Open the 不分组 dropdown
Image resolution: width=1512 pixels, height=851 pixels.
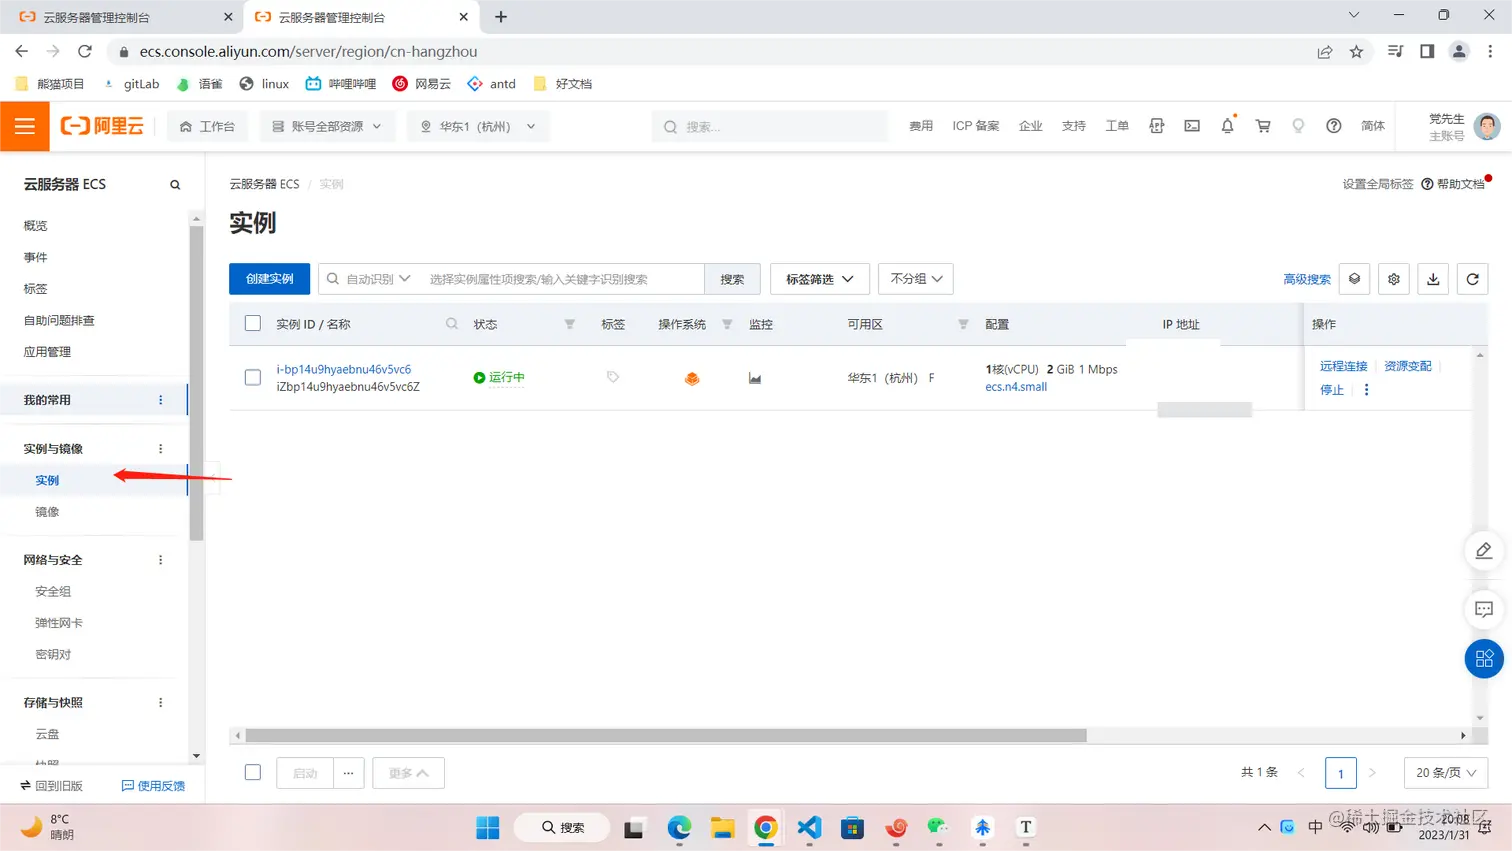click(x=914, y=279)
